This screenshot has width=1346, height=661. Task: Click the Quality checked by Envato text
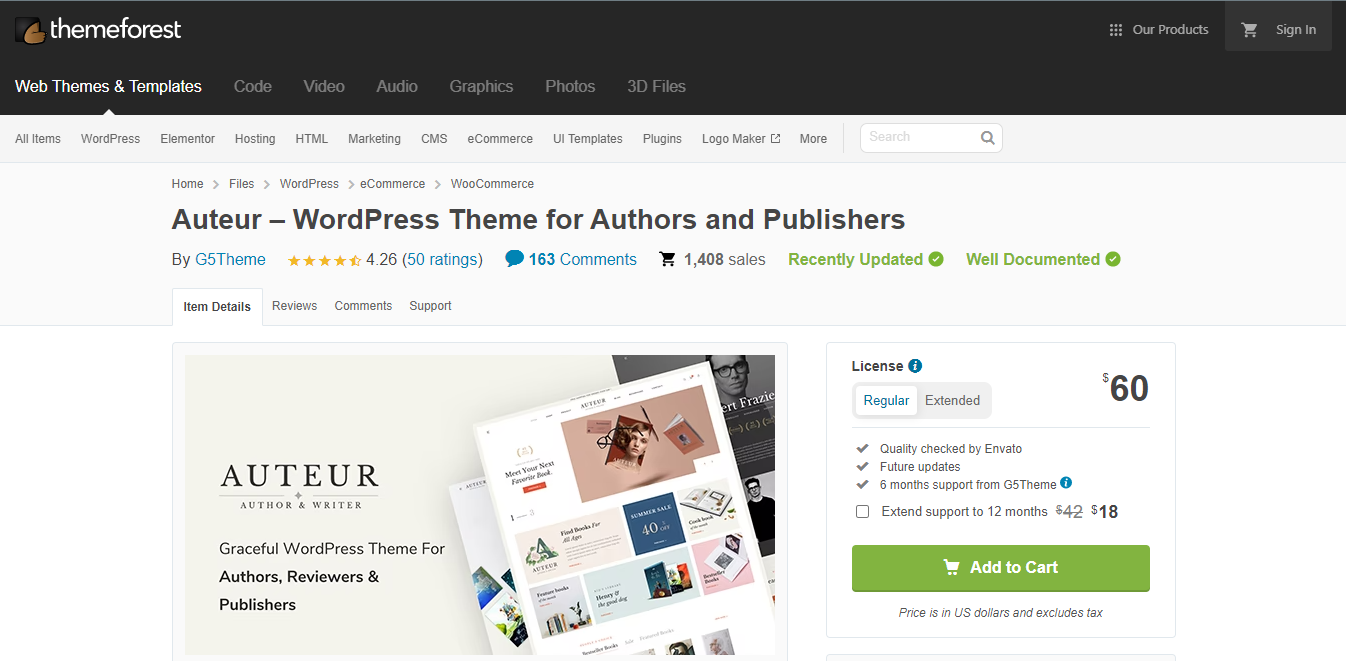(951, 449)
